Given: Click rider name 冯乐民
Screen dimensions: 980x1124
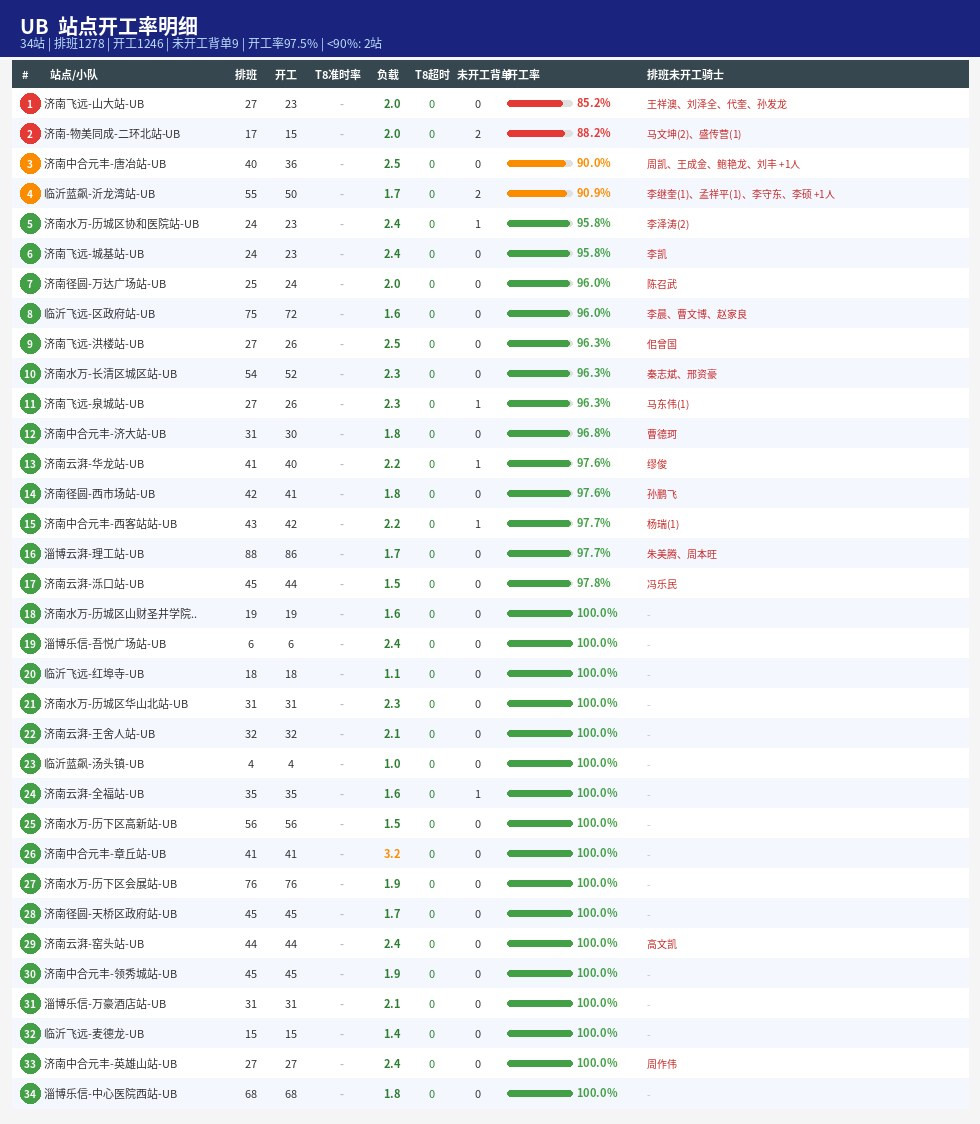Looking at the screenshot, I should tap(662, 584).
